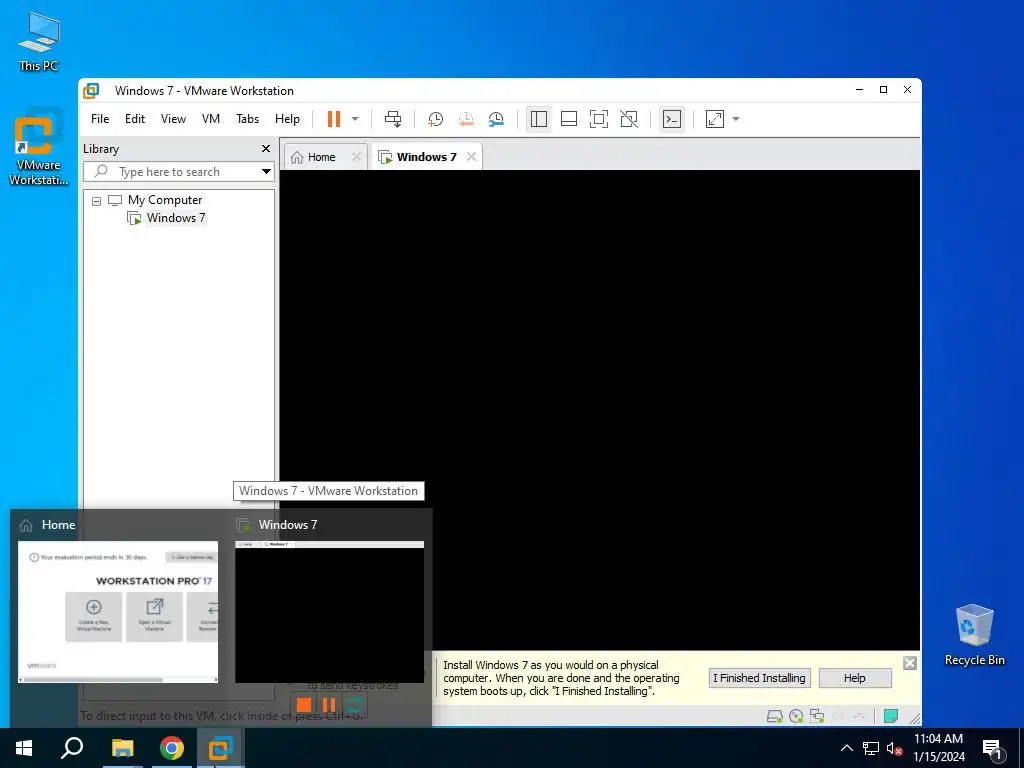Toggle the thumbnail bar view

pos(569,119)
